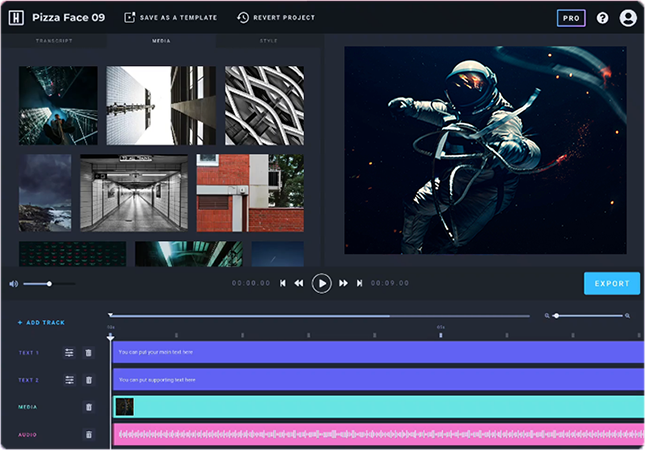Open Text 2 track settings sliders icon
Viewport: 645px width, 450px height.
coord(69,380)
